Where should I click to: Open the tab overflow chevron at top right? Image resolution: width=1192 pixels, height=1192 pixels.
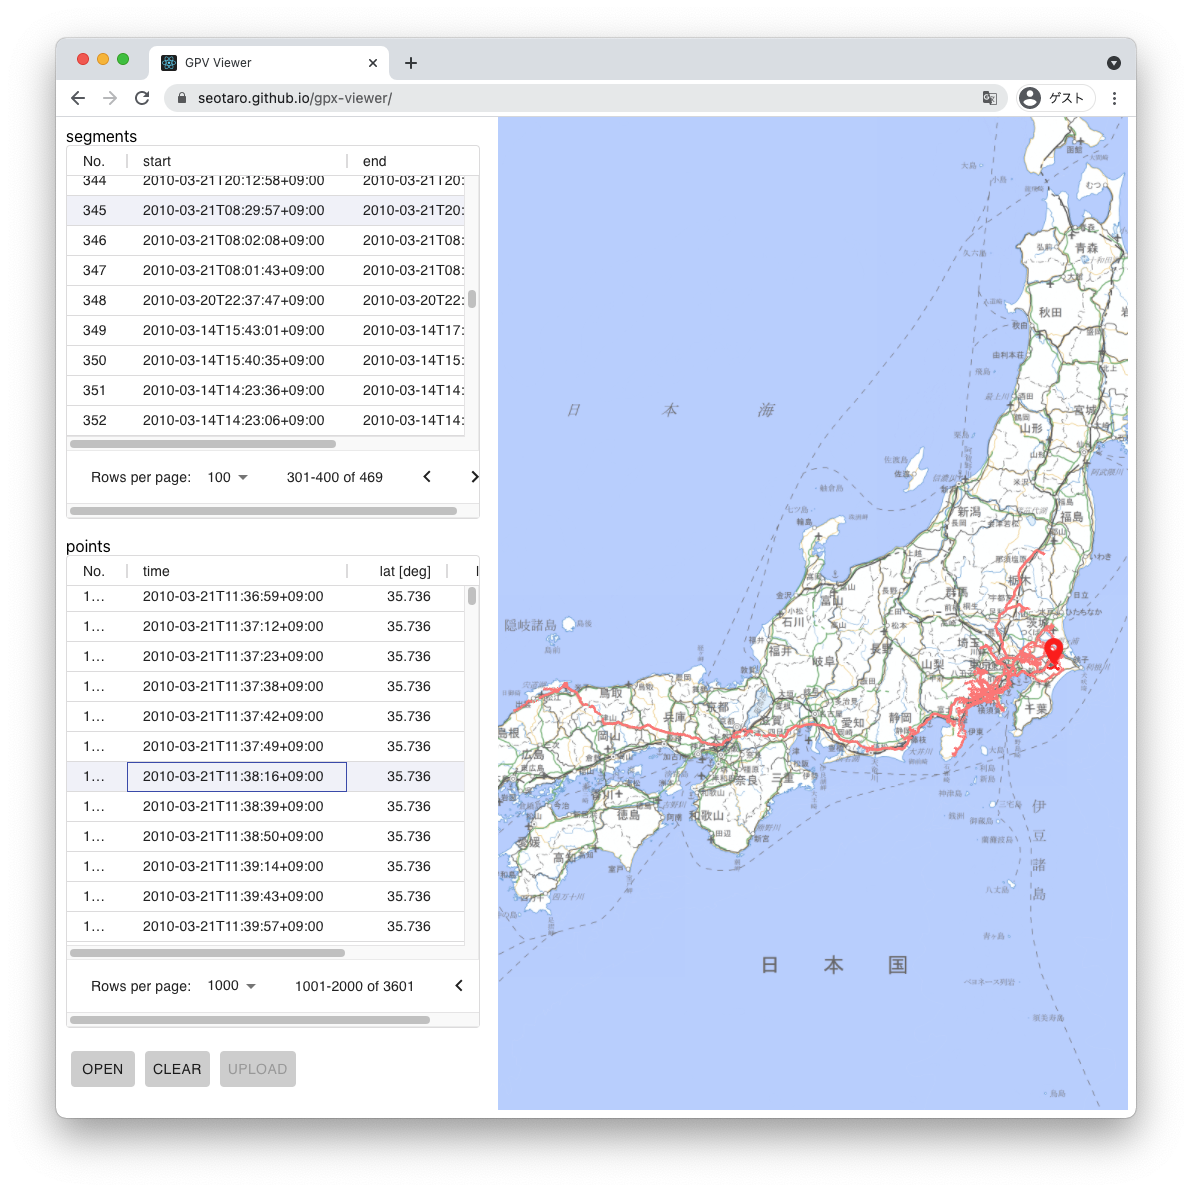tap(1114, 62)
